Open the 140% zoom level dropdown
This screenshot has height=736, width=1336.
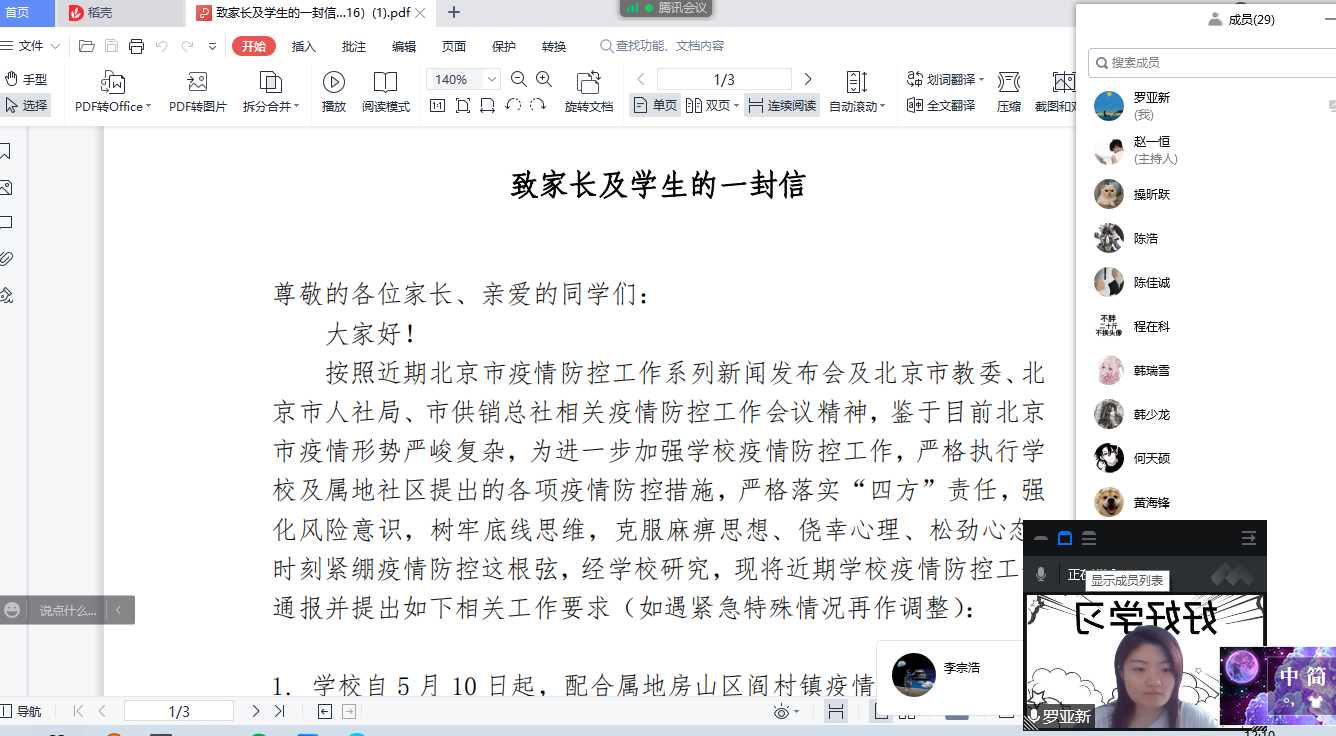tap(492, 79)
